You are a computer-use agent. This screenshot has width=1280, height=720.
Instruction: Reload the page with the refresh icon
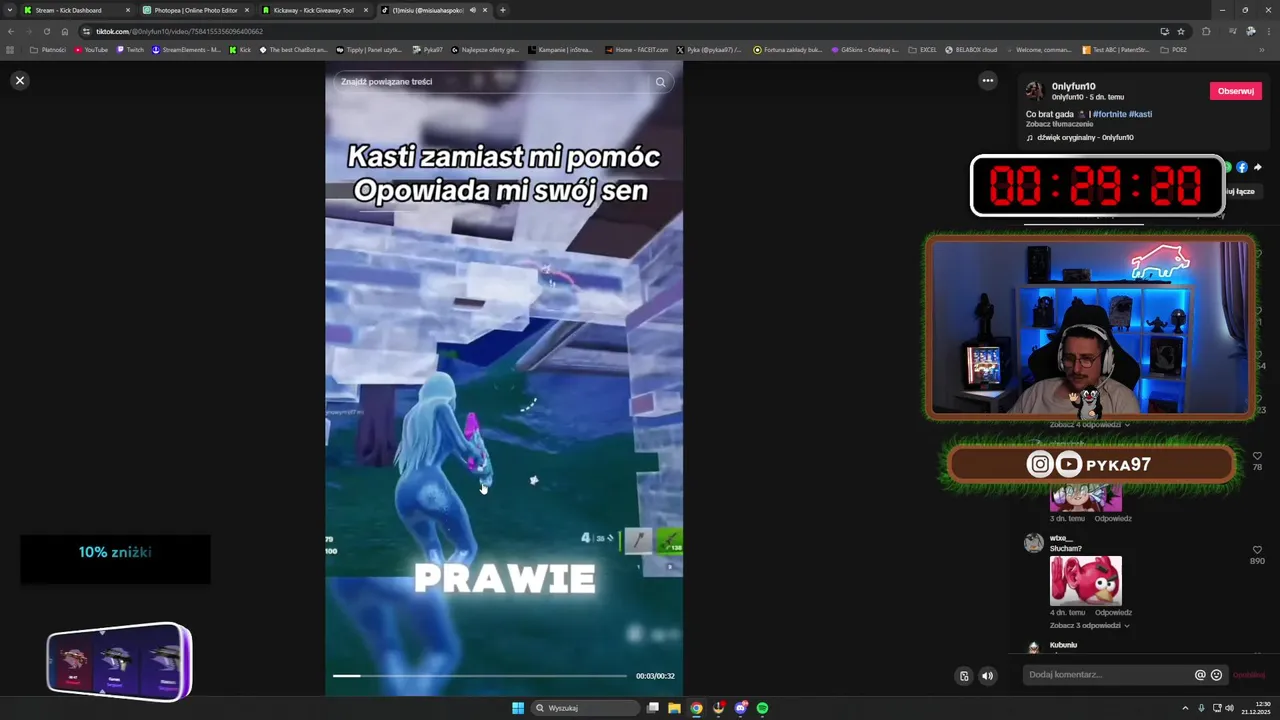[46, 31]
